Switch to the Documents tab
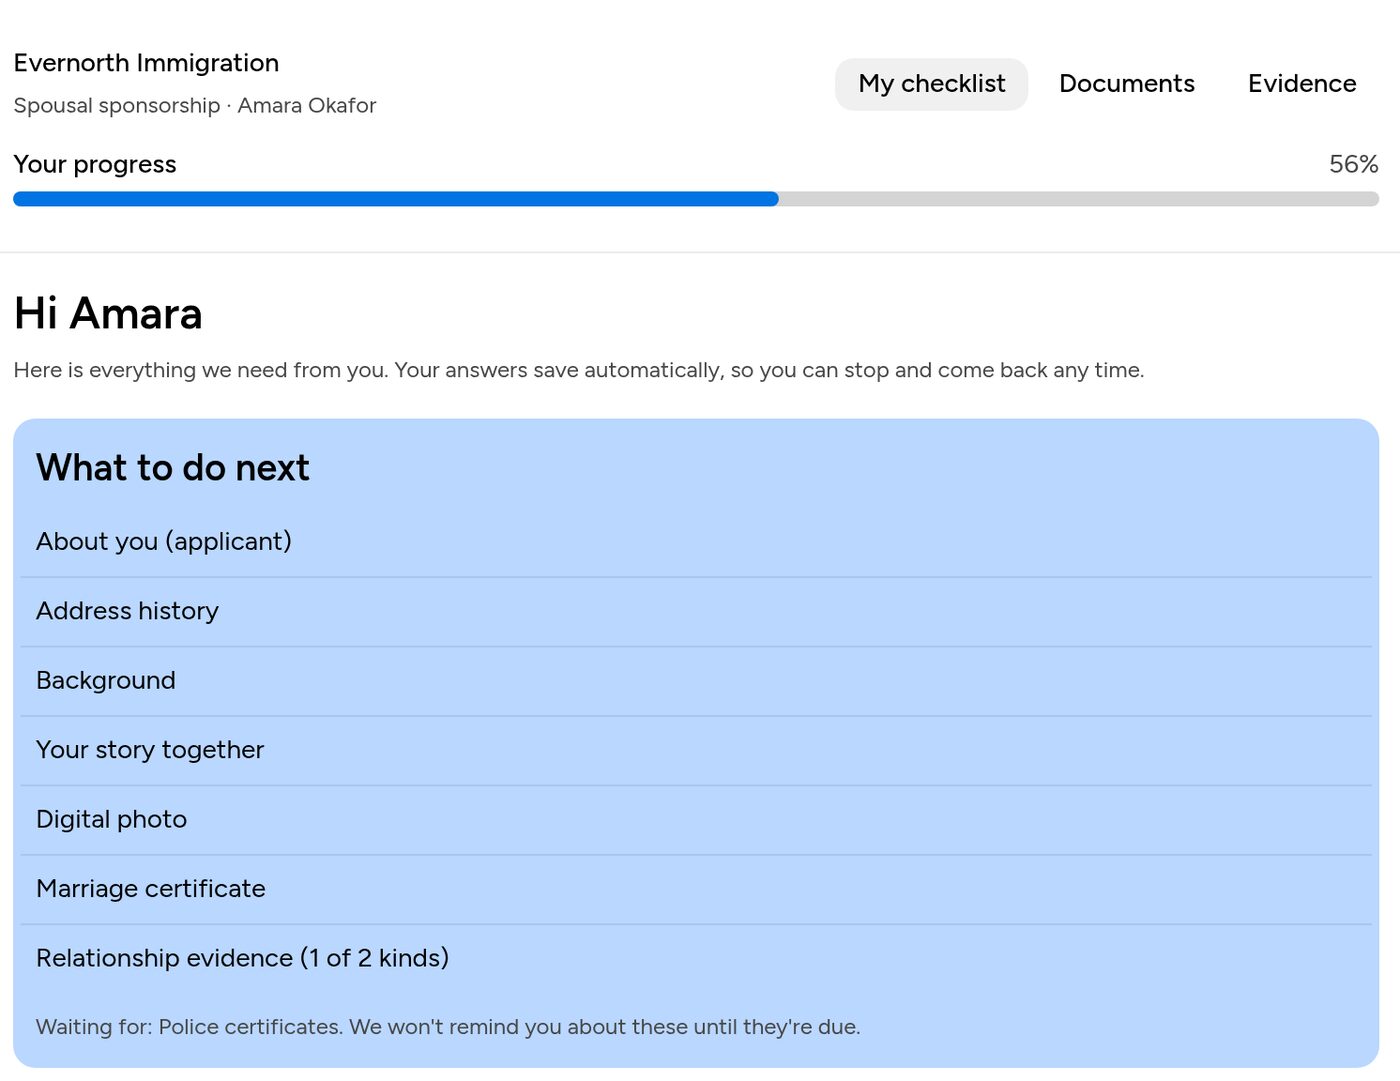 (x=1126, y=84)
